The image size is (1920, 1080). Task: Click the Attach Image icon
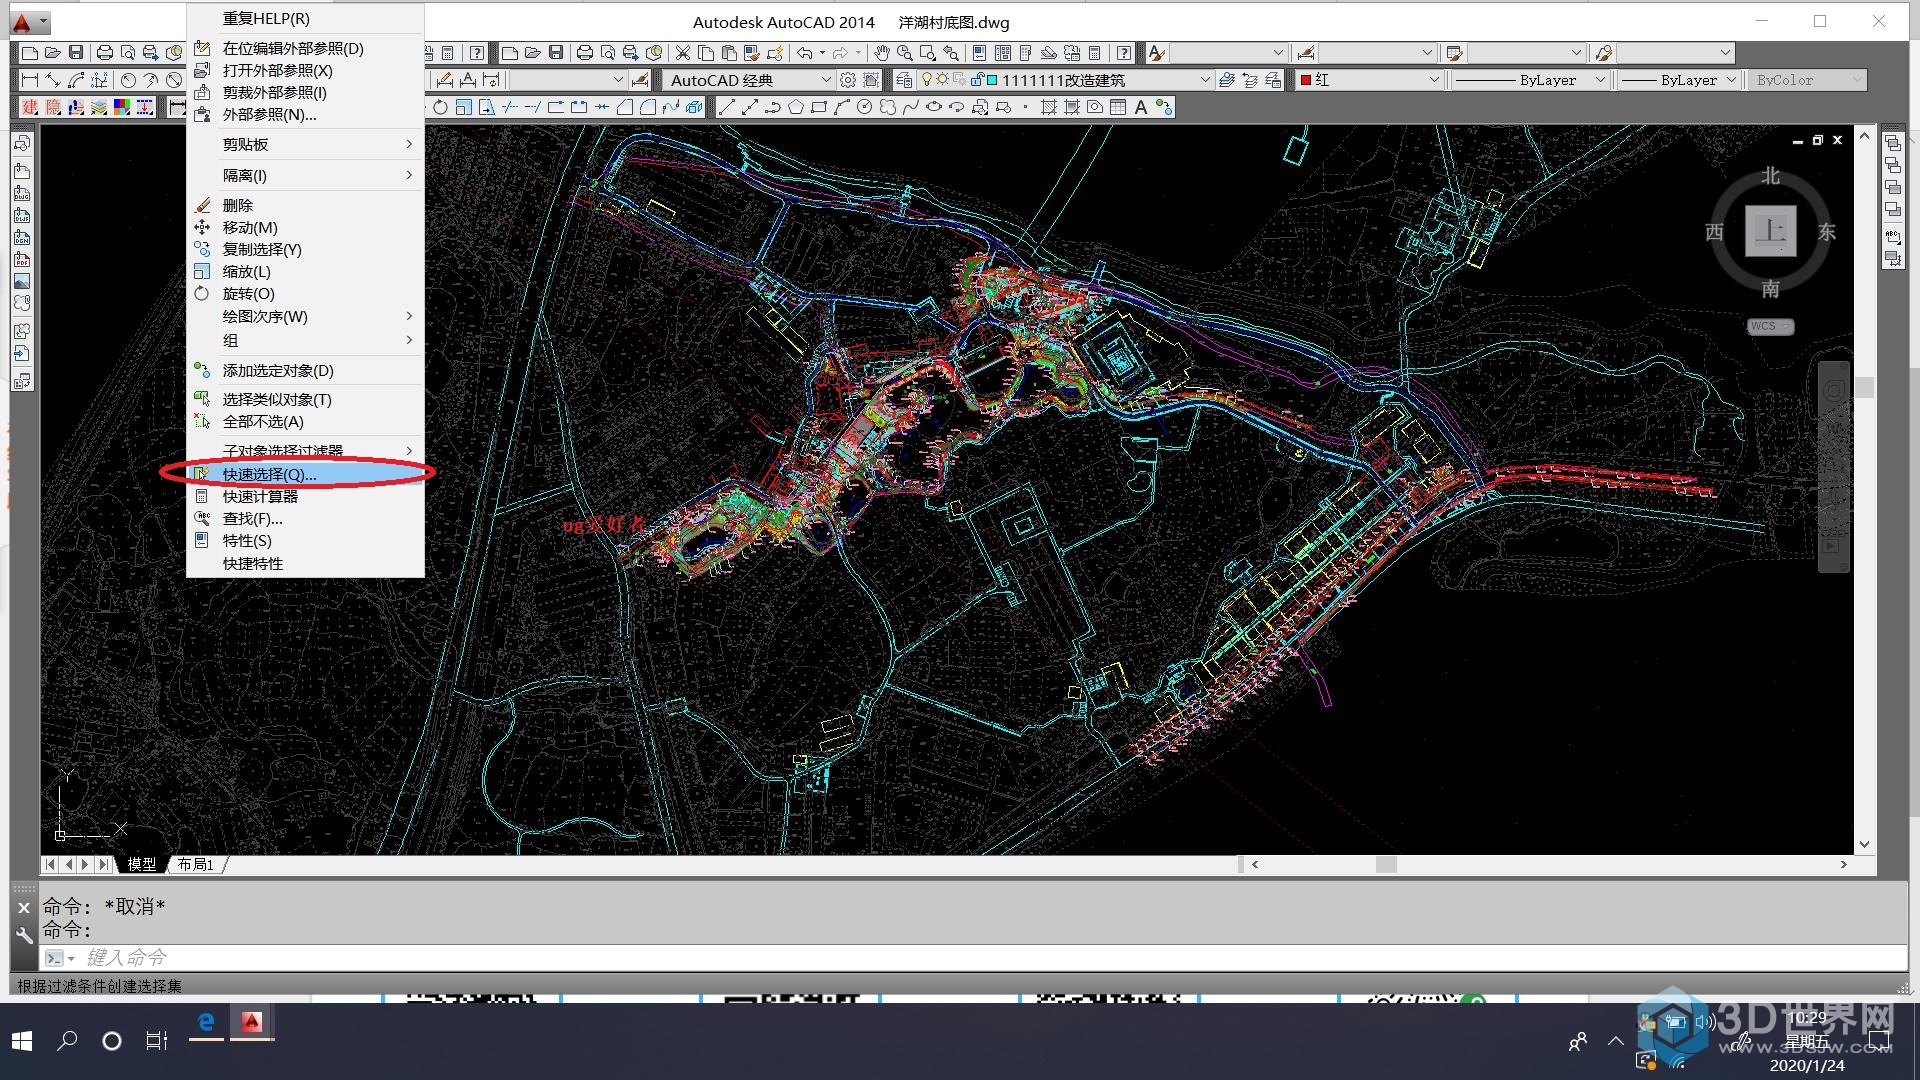[x=22, y=281]
